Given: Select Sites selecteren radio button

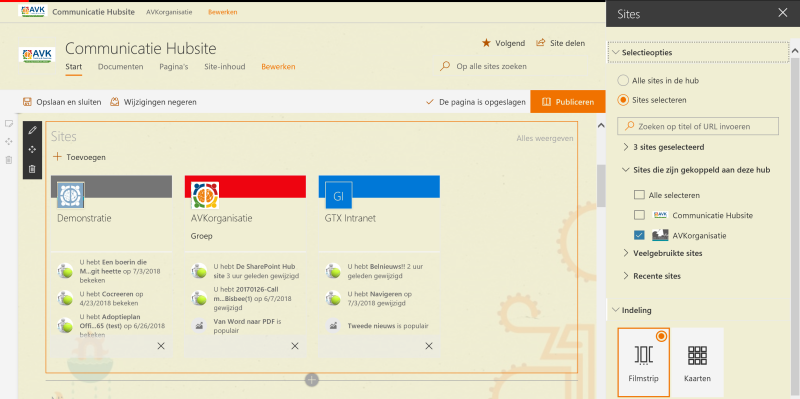Looking at the screenshot, I should tap(623, 100).
